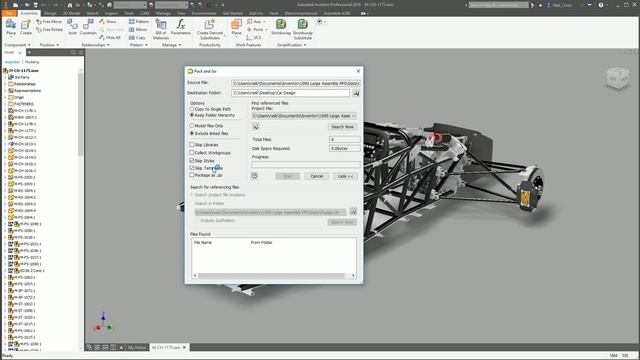The image size is (640, 360).
Task: Select the Free Move tool
Action: pos(49,22)
